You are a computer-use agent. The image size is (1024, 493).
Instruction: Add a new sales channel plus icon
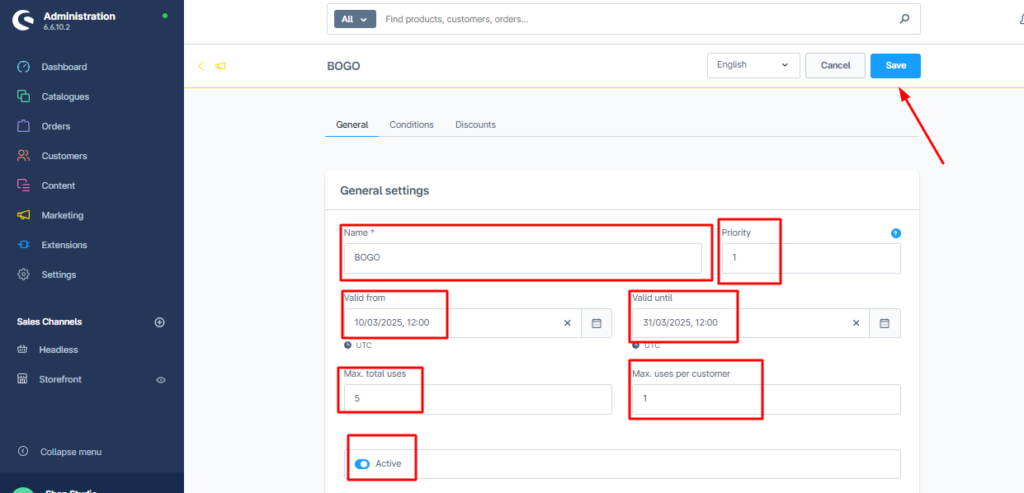tap(159, 322)
